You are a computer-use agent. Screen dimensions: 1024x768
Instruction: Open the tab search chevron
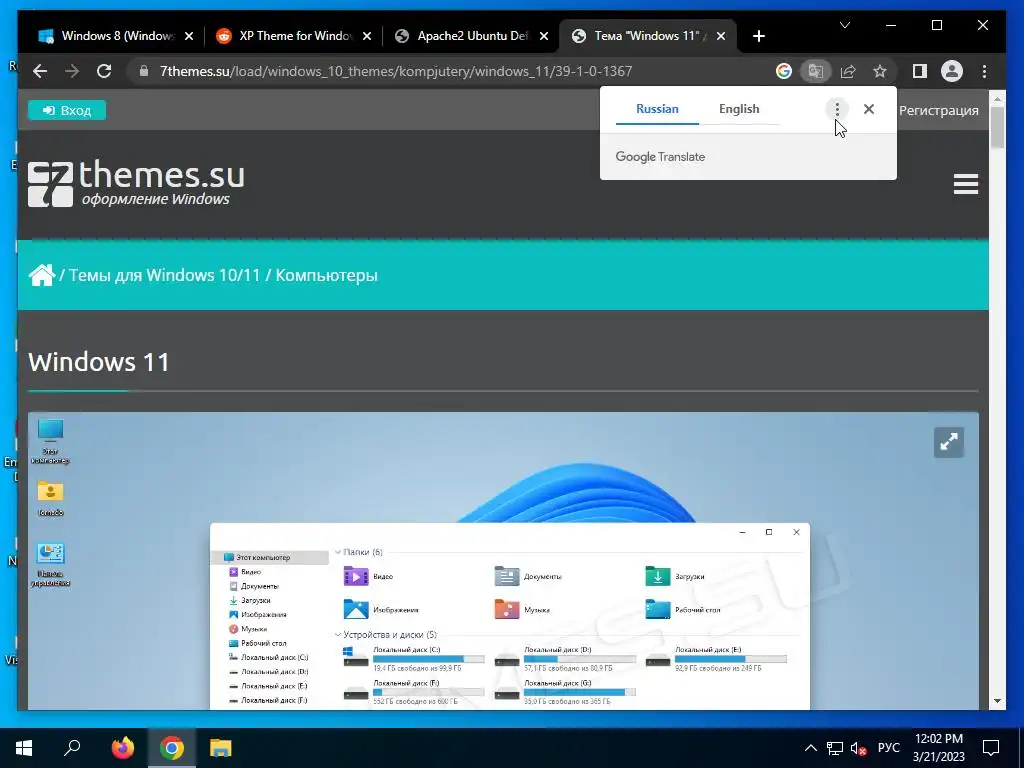pos(844,25)
